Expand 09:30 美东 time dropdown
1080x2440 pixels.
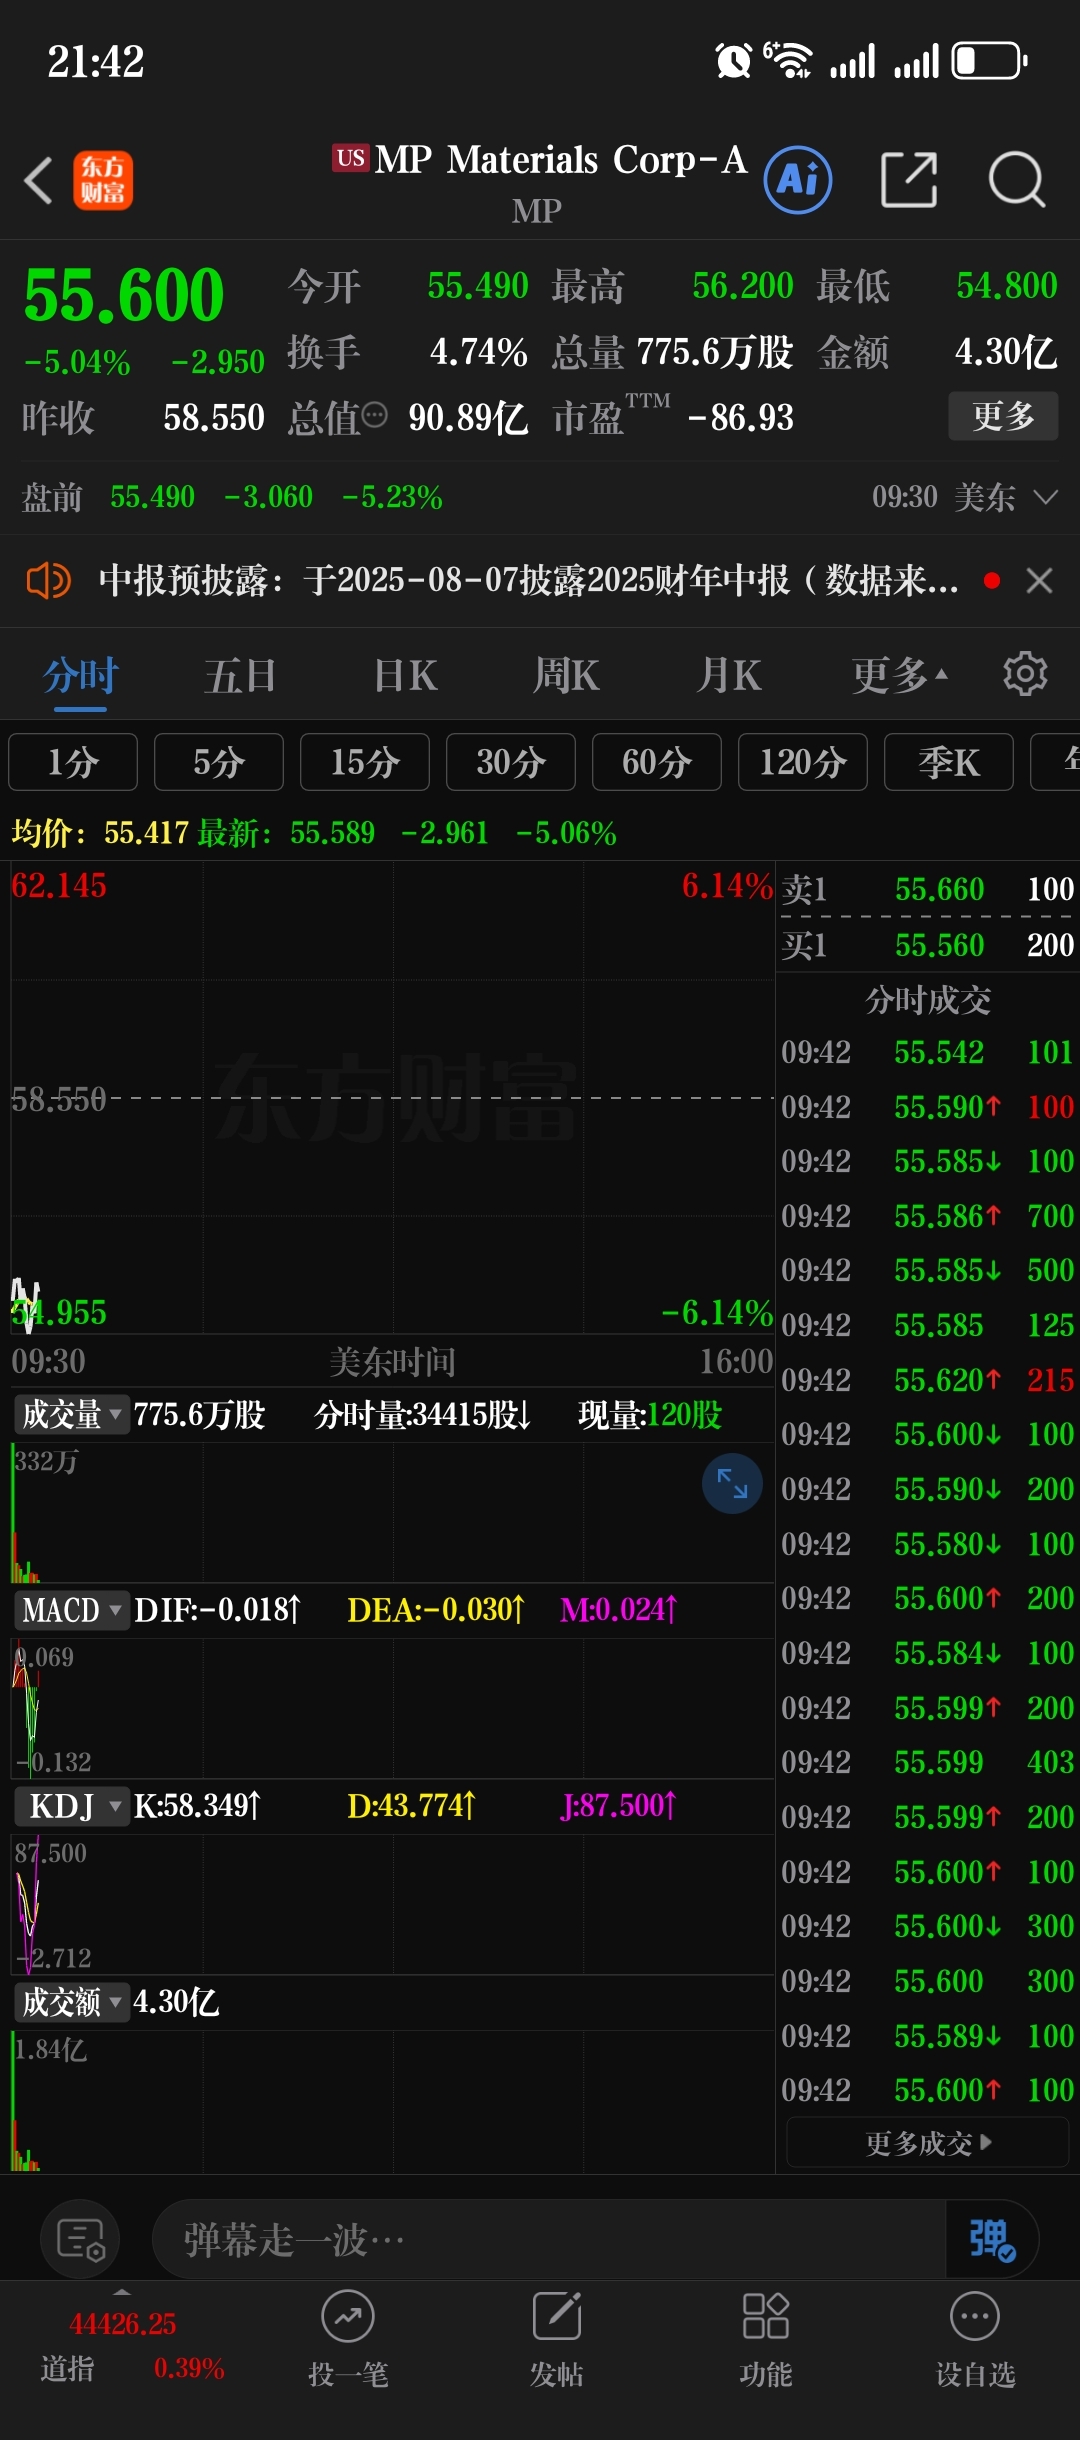coord(964,497)
